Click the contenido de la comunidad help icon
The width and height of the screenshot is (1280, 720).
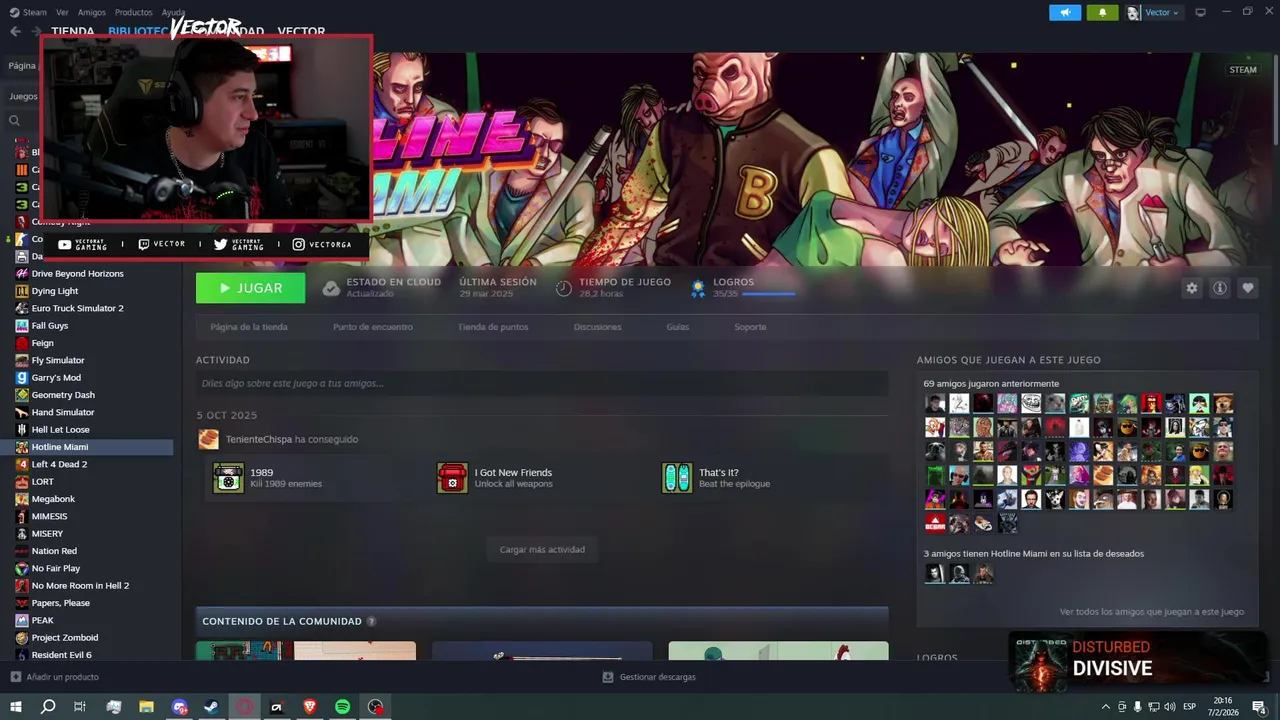pyautogui.click(x=371, y=621)
